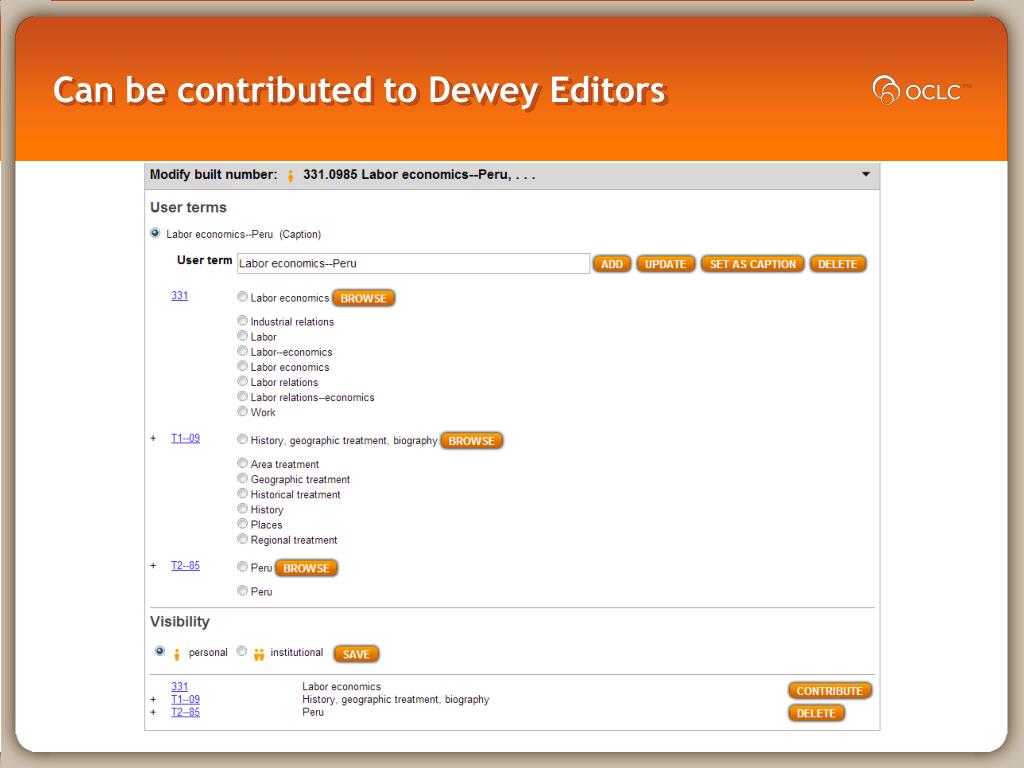The width and height of the screenshot is (1024, 768).
Task: Click BROWSE next to Peru
Action: point(306,568)
